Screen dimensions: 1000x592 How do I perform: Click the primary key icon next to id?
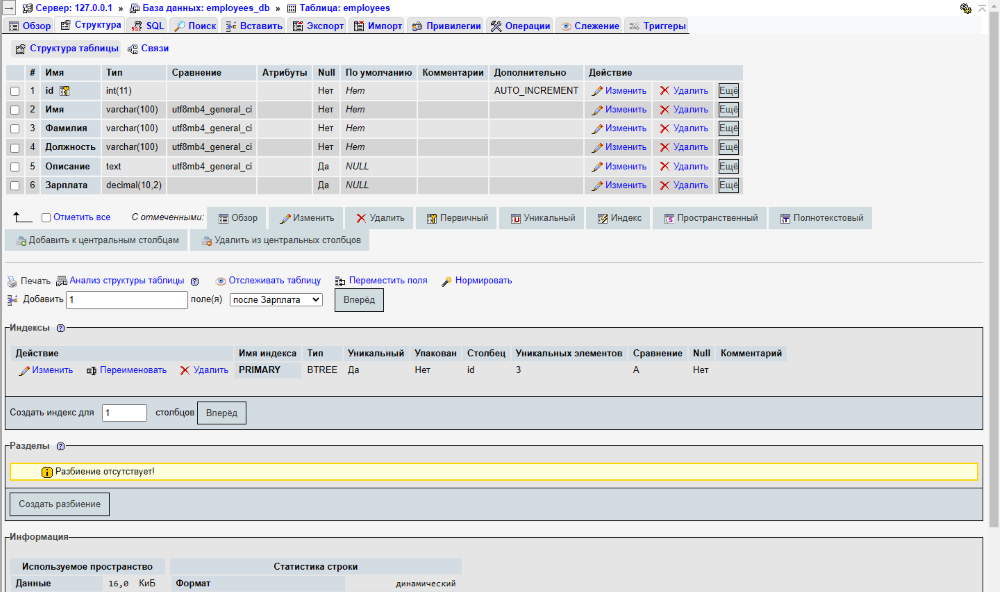click(x=63, y=90)
